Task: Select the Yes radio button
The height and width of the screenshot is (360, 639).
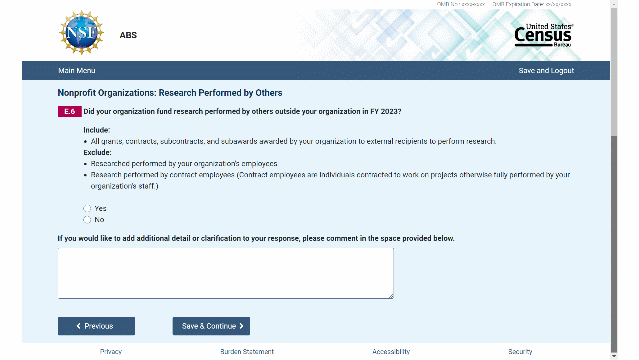Action: pyautogui.click(x=87, y=208)
